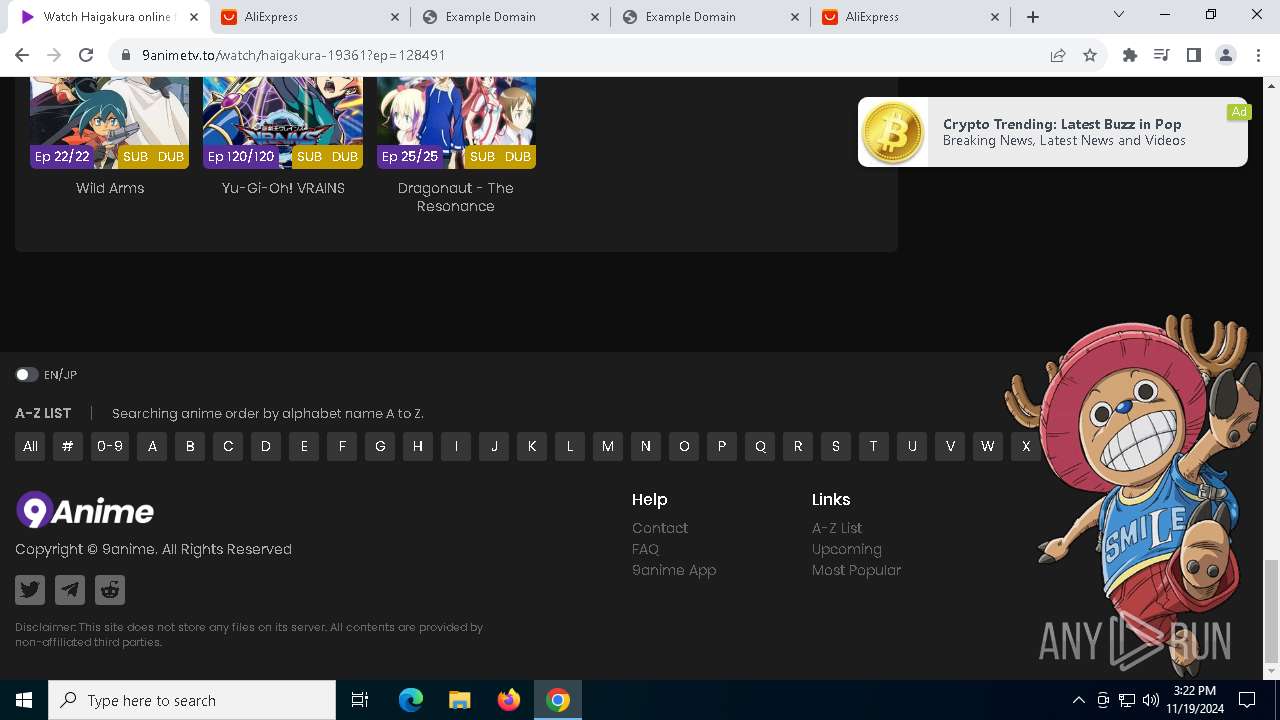Open a new browser tab
Viewport: 1280px width, 720px height.
point(1033,17)
